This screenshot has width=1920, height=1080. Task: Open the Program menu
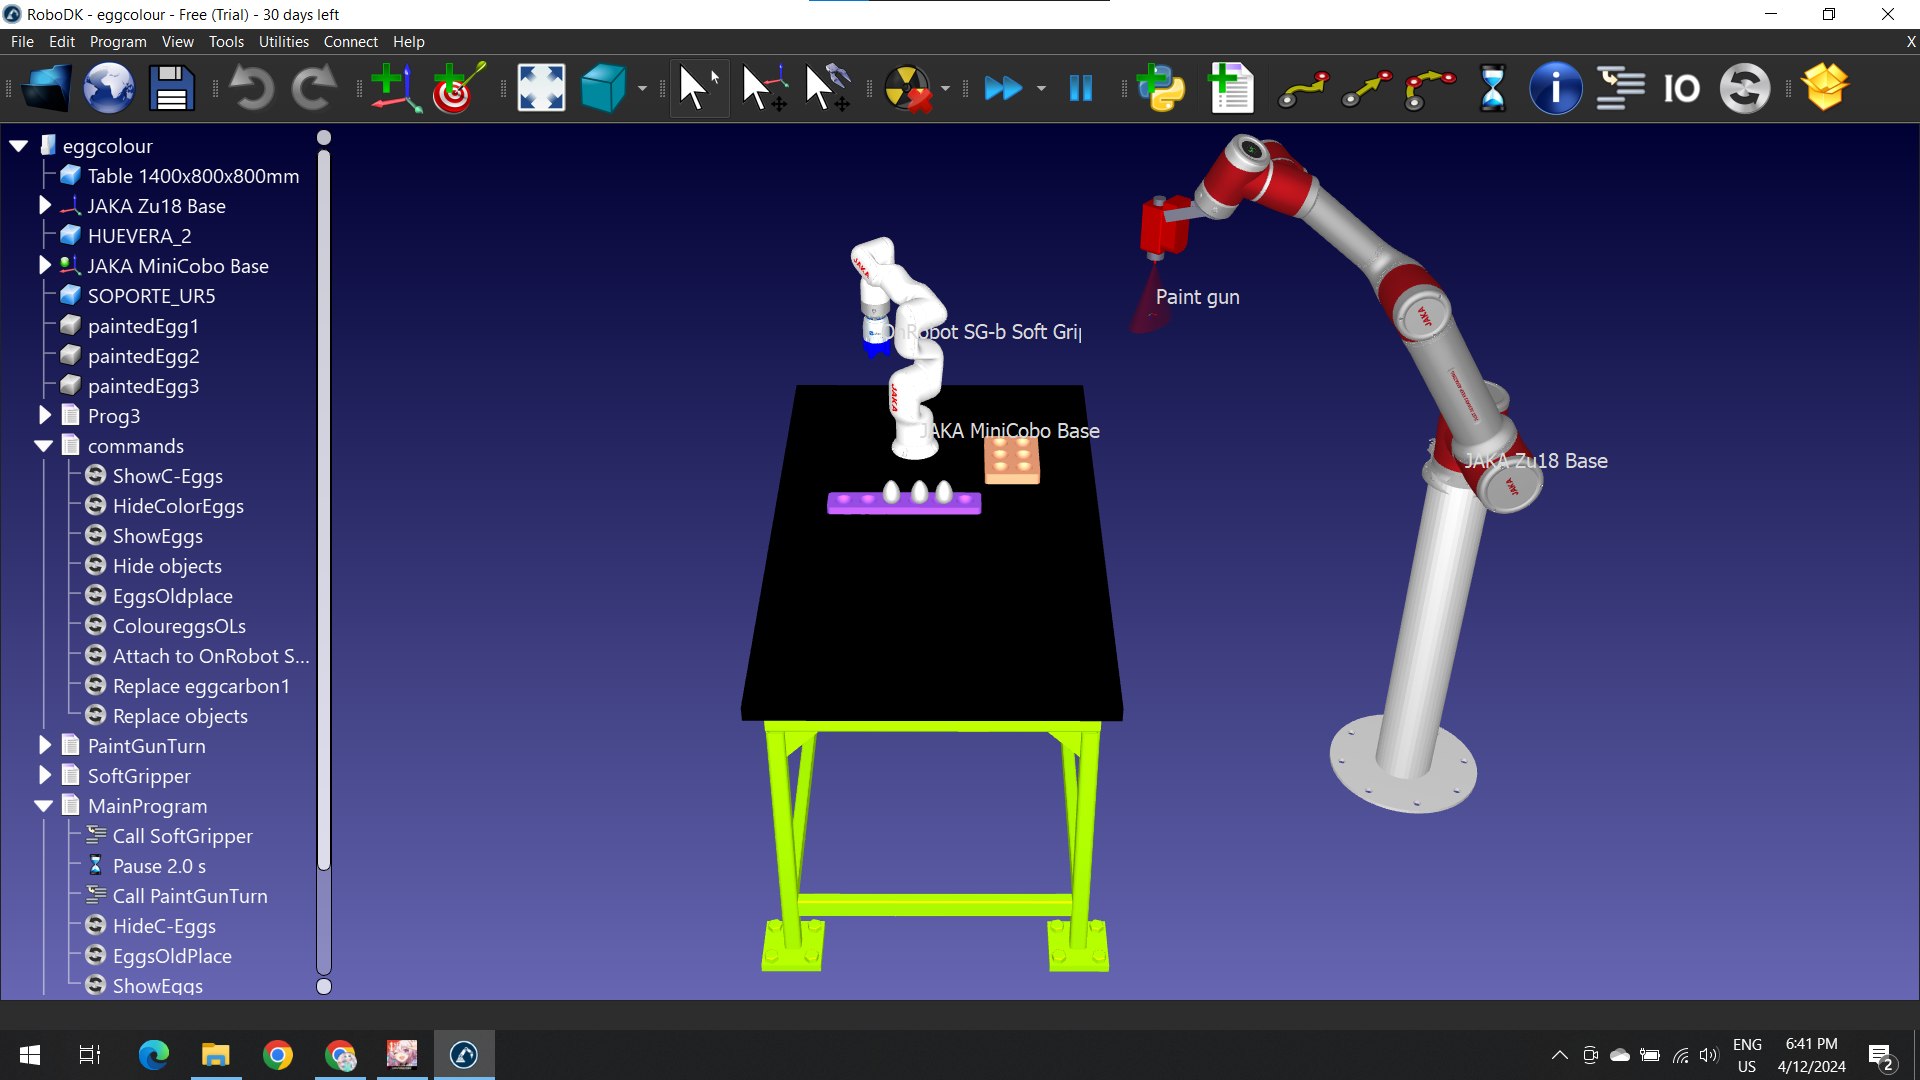118,42
